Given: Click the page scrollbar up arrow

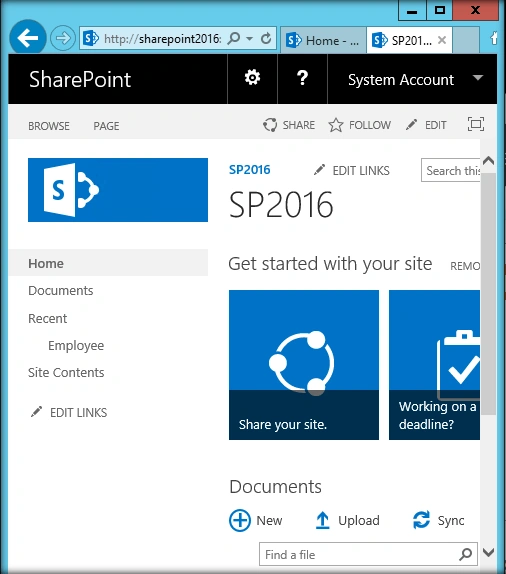Looking at the screenshot, I should point(489,161).
